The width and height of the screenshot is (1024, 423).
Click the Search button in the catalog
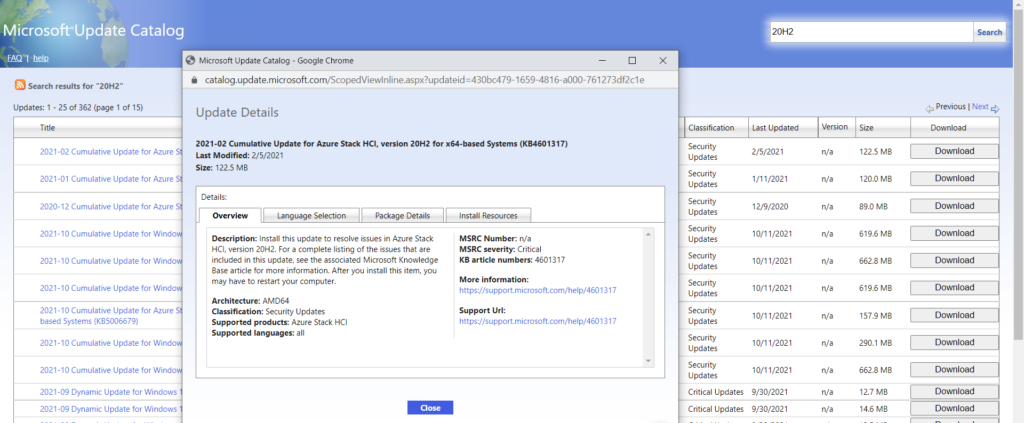coord(989,32)
